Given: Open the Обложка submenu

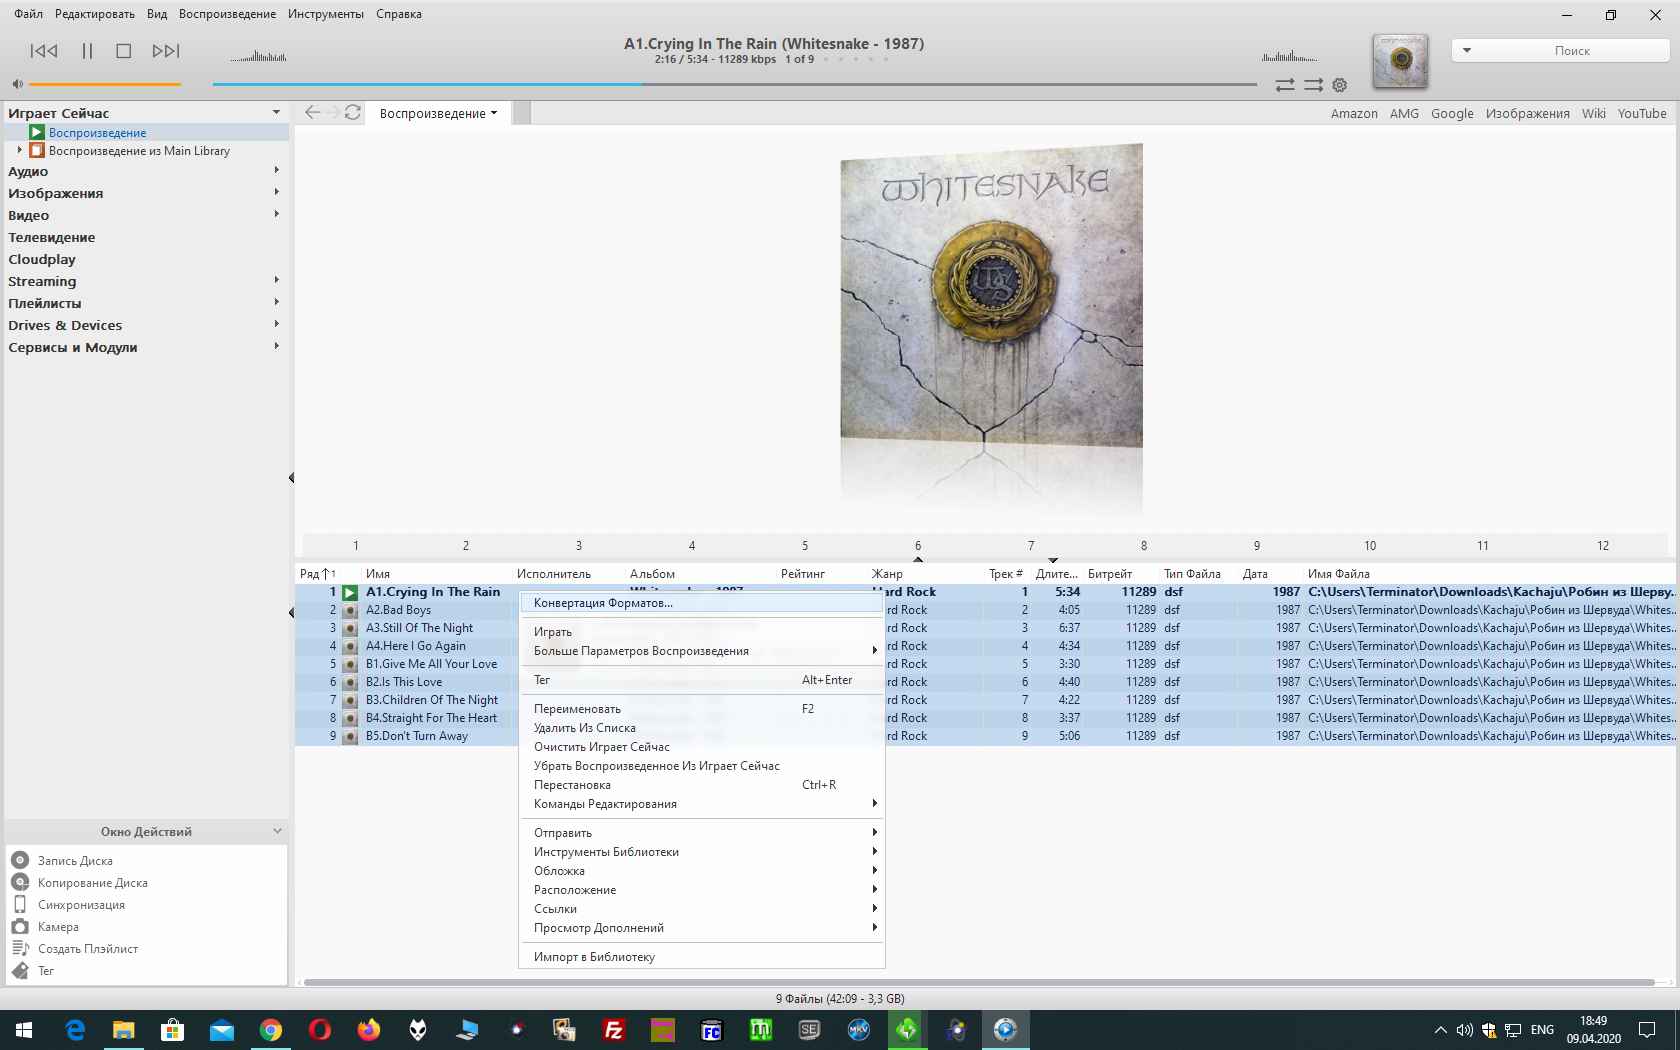Looking at the screenshot, I should (701, 871).
